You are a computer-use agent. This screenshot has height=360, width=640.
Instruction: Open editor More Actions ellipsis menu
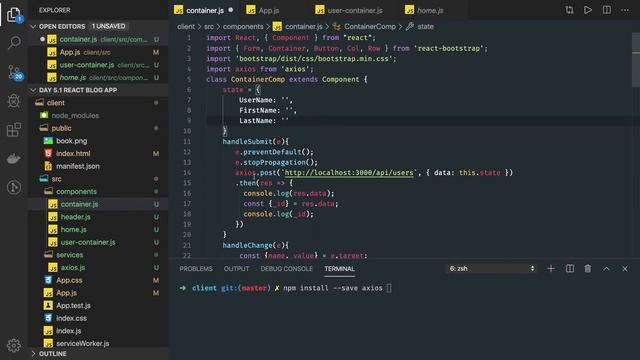point(625,10)
